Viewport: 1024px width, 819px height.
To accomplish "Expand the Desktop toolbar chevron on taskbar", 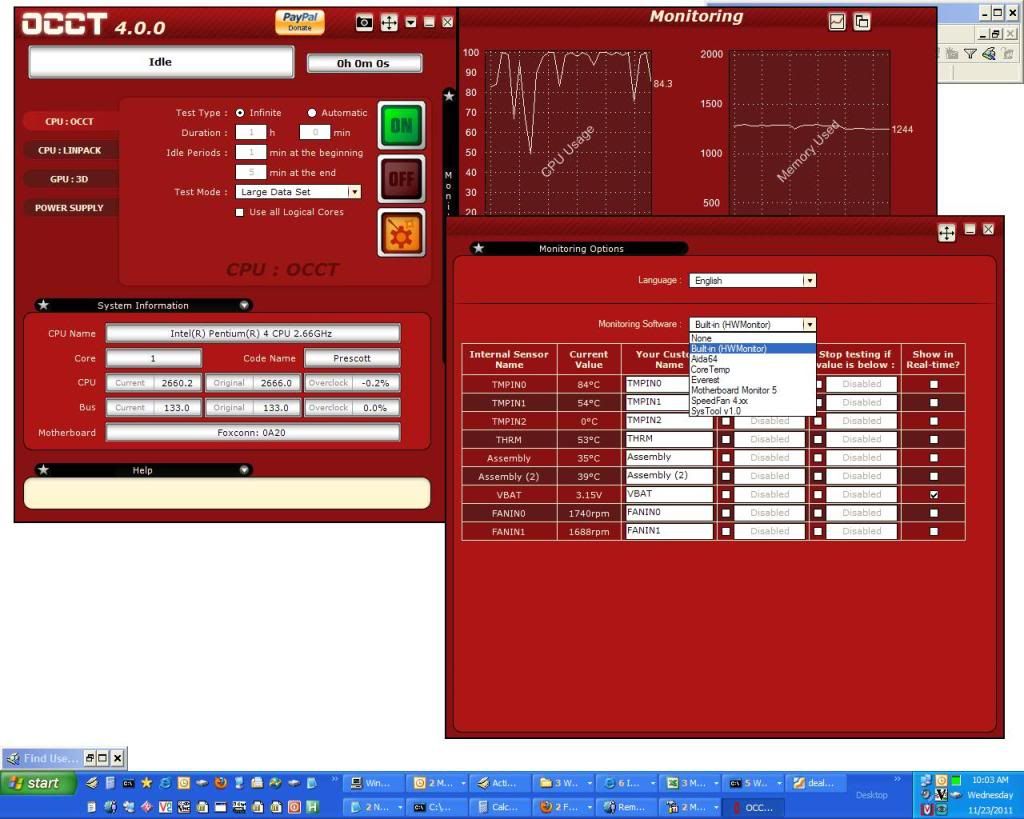I will (x=897, y=779).
